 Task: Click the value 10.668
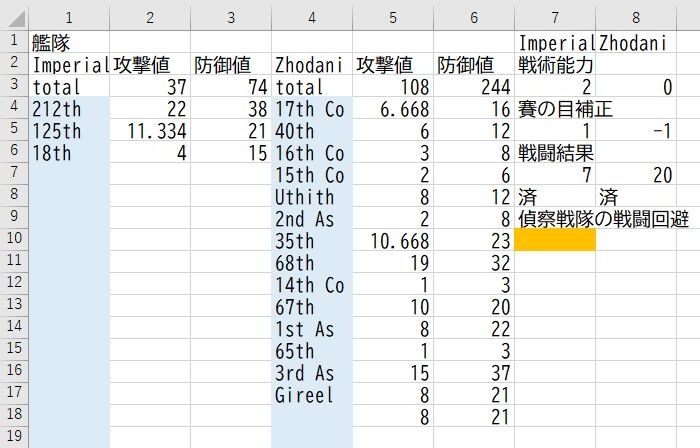(393, 240)
